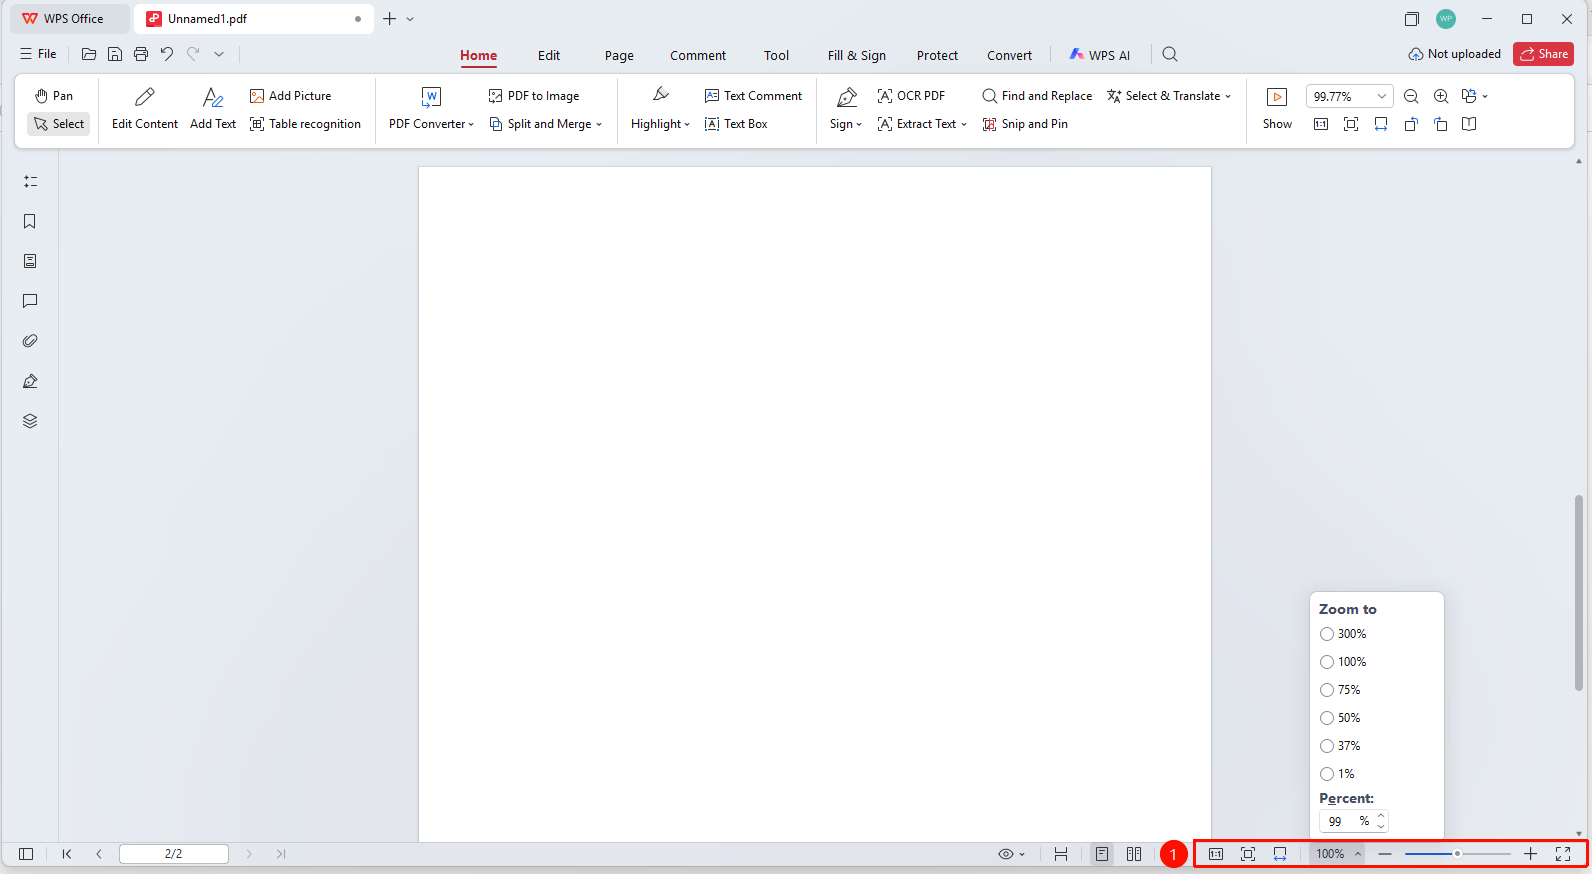Open the Convert tab
Image resolution: width=1592 pixels, height=874 pixels.
(x=1009, y=56)
